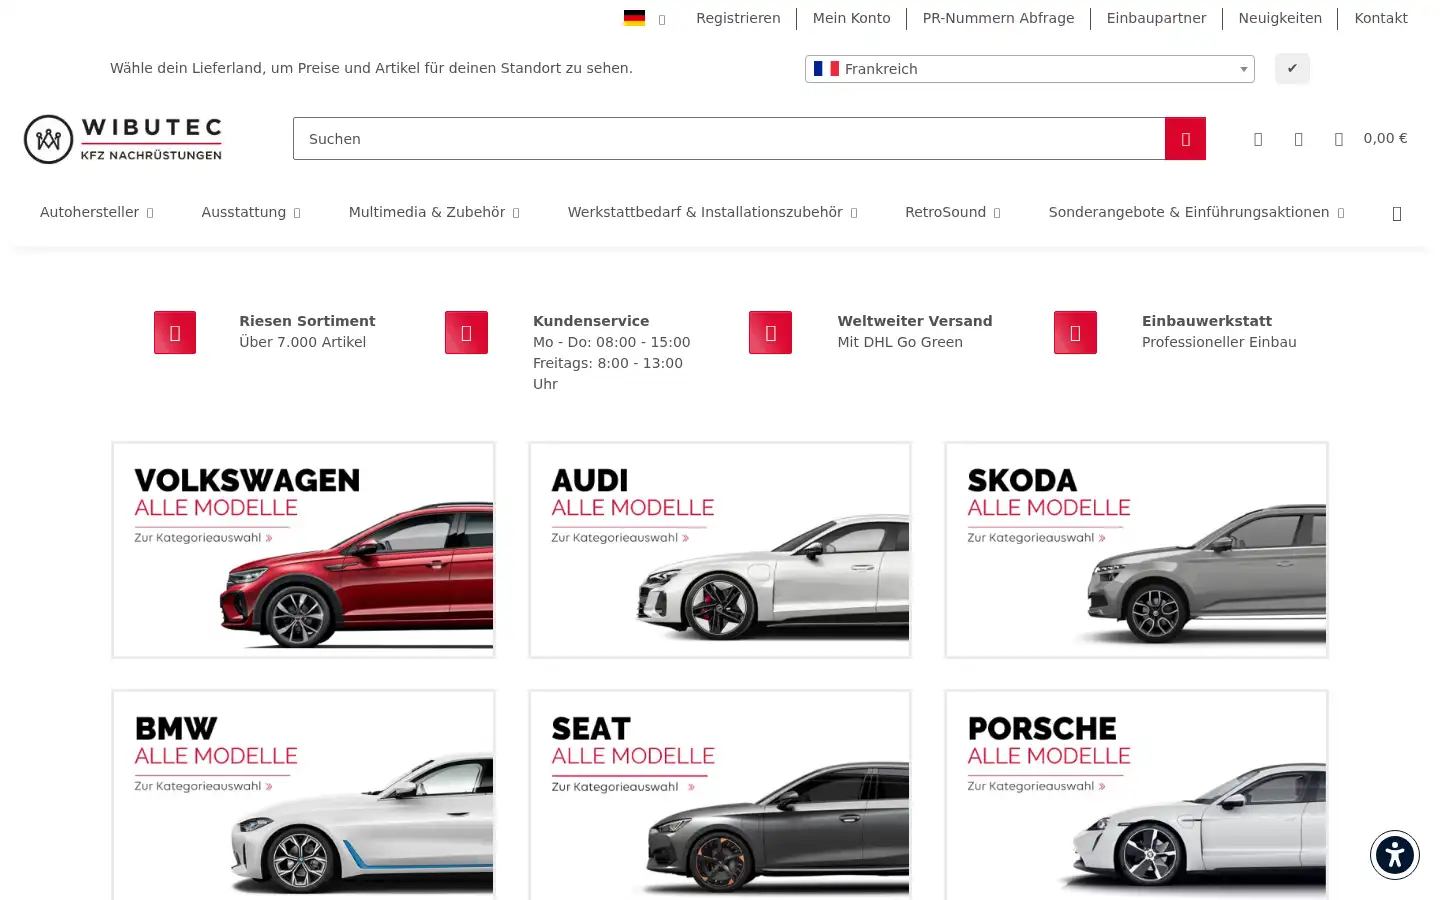This screenshot has height=900, width=1440.
Task: Click the Weltweiter Versand red icon
Action: (x=770, y=333)
